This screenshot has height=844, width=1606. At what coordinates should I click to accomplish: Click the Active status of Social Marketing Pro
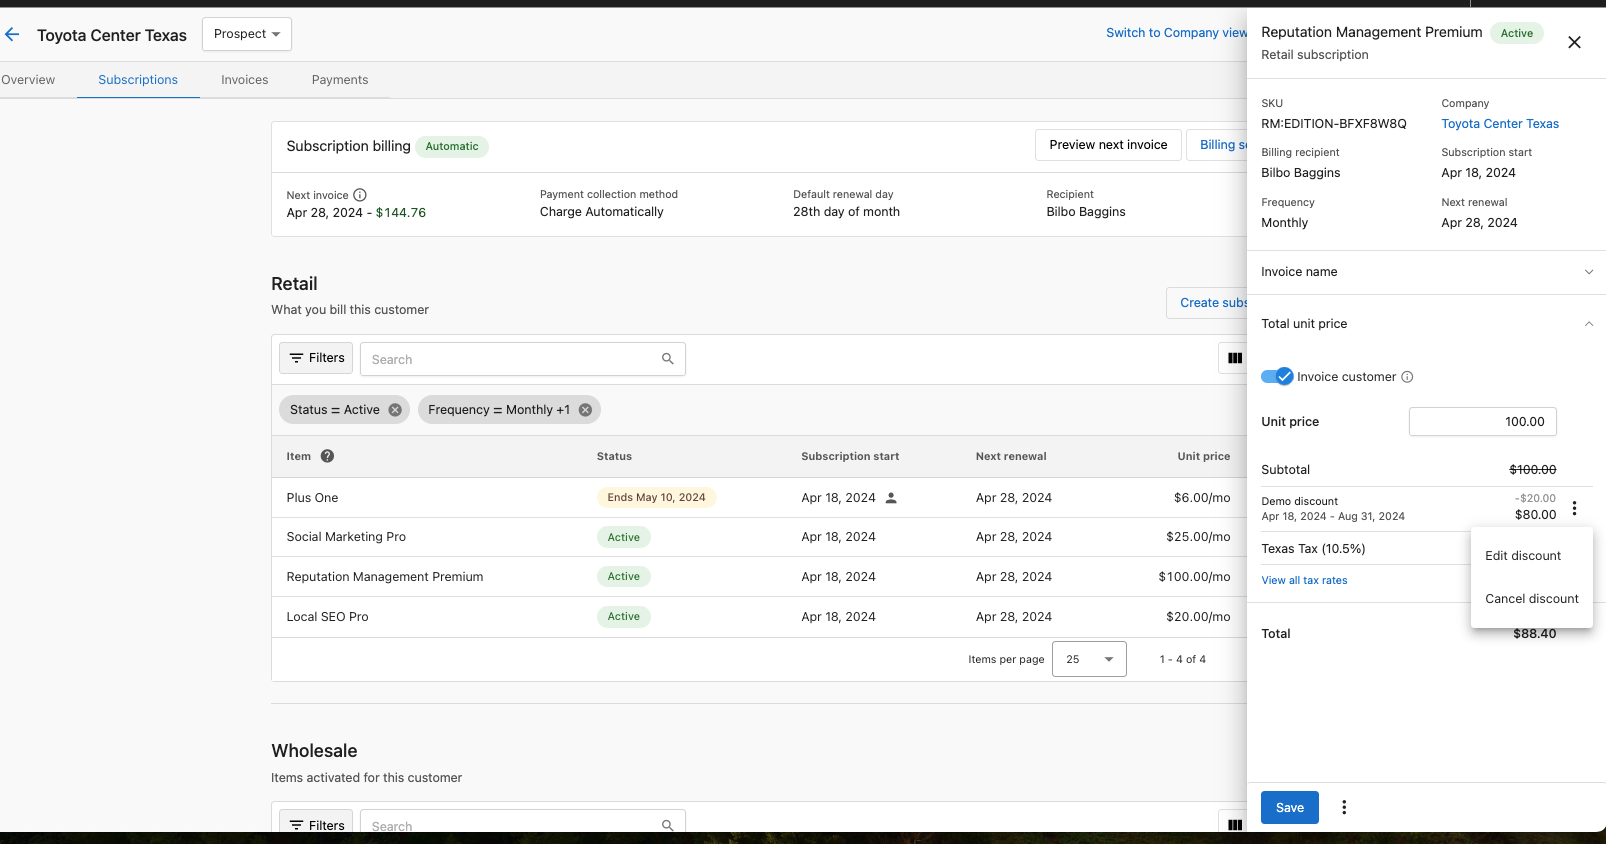click(624, 537)
